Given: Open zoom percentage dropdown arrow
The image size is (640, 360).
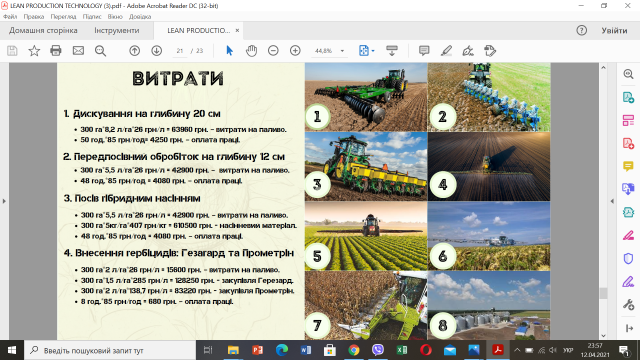Looking at the screenshot, I should click(x=342, y=51).
